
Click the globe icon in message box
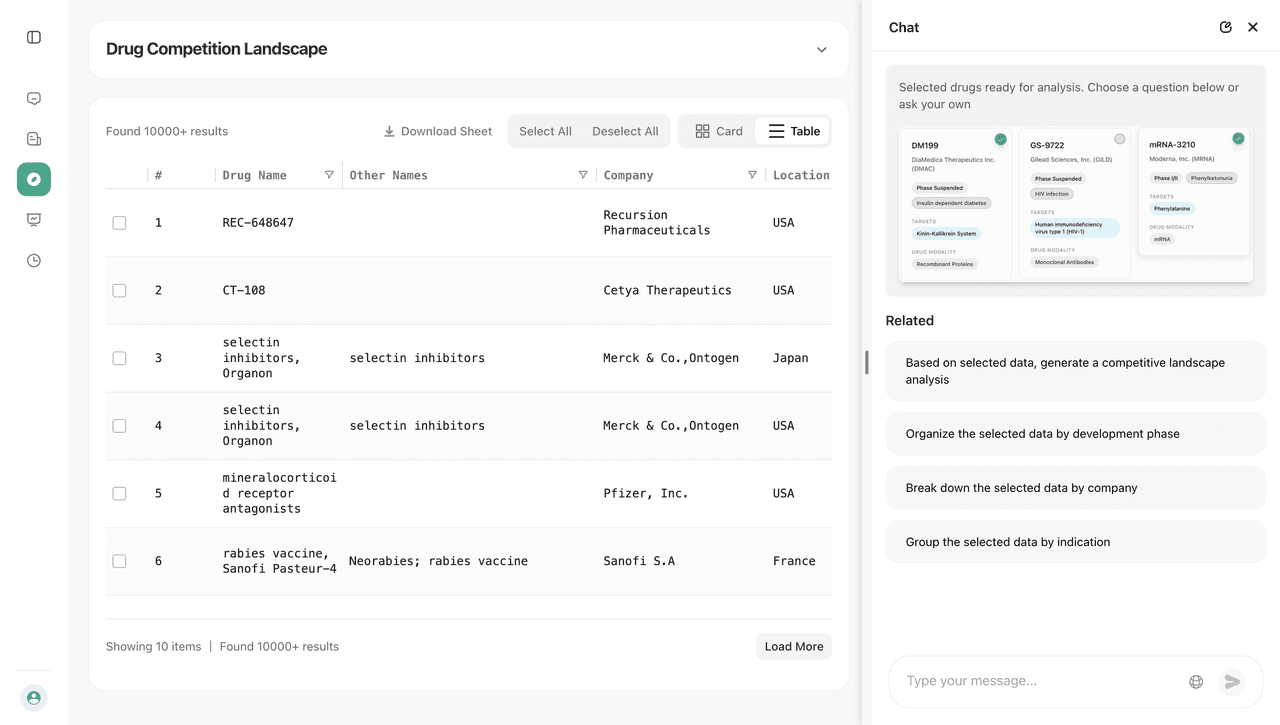(x=1196, y=682)
